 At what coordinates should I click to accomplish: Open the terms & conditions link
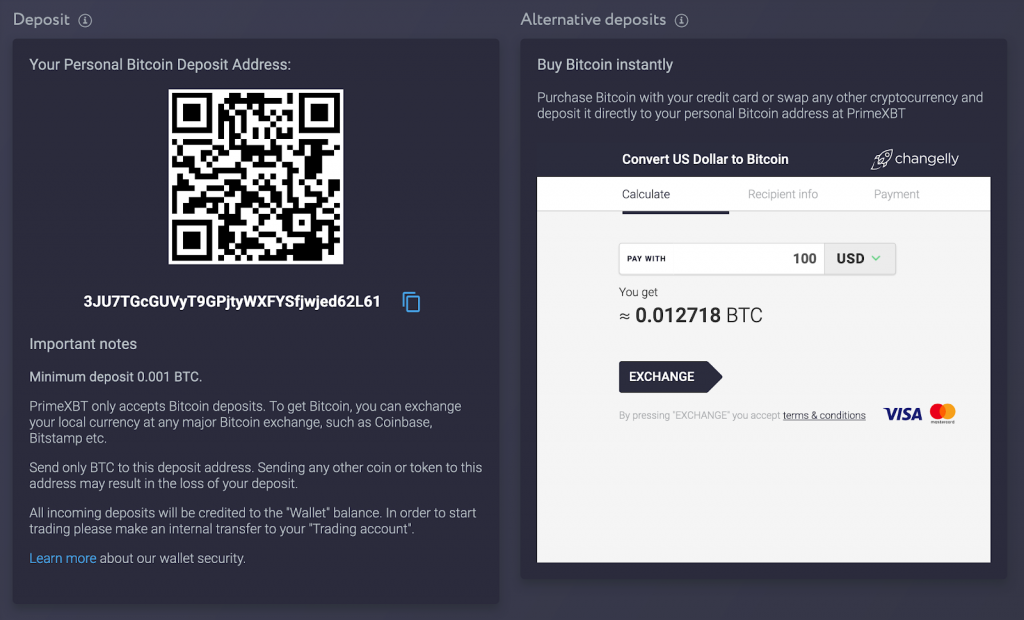click(x=824, y=415)
